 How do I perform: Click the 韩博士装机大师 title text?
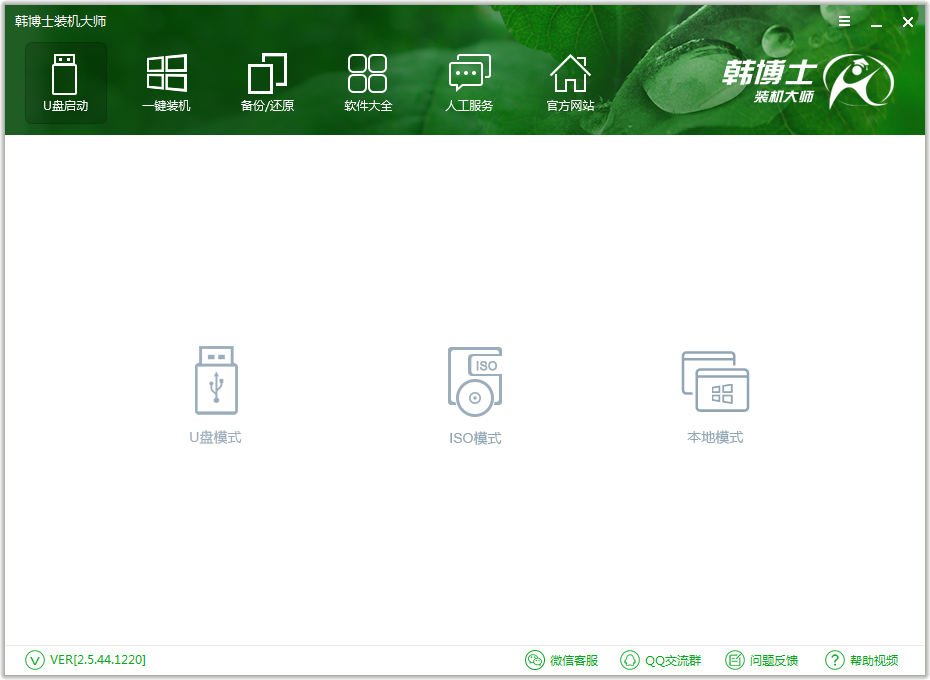[x=60, y=21]
